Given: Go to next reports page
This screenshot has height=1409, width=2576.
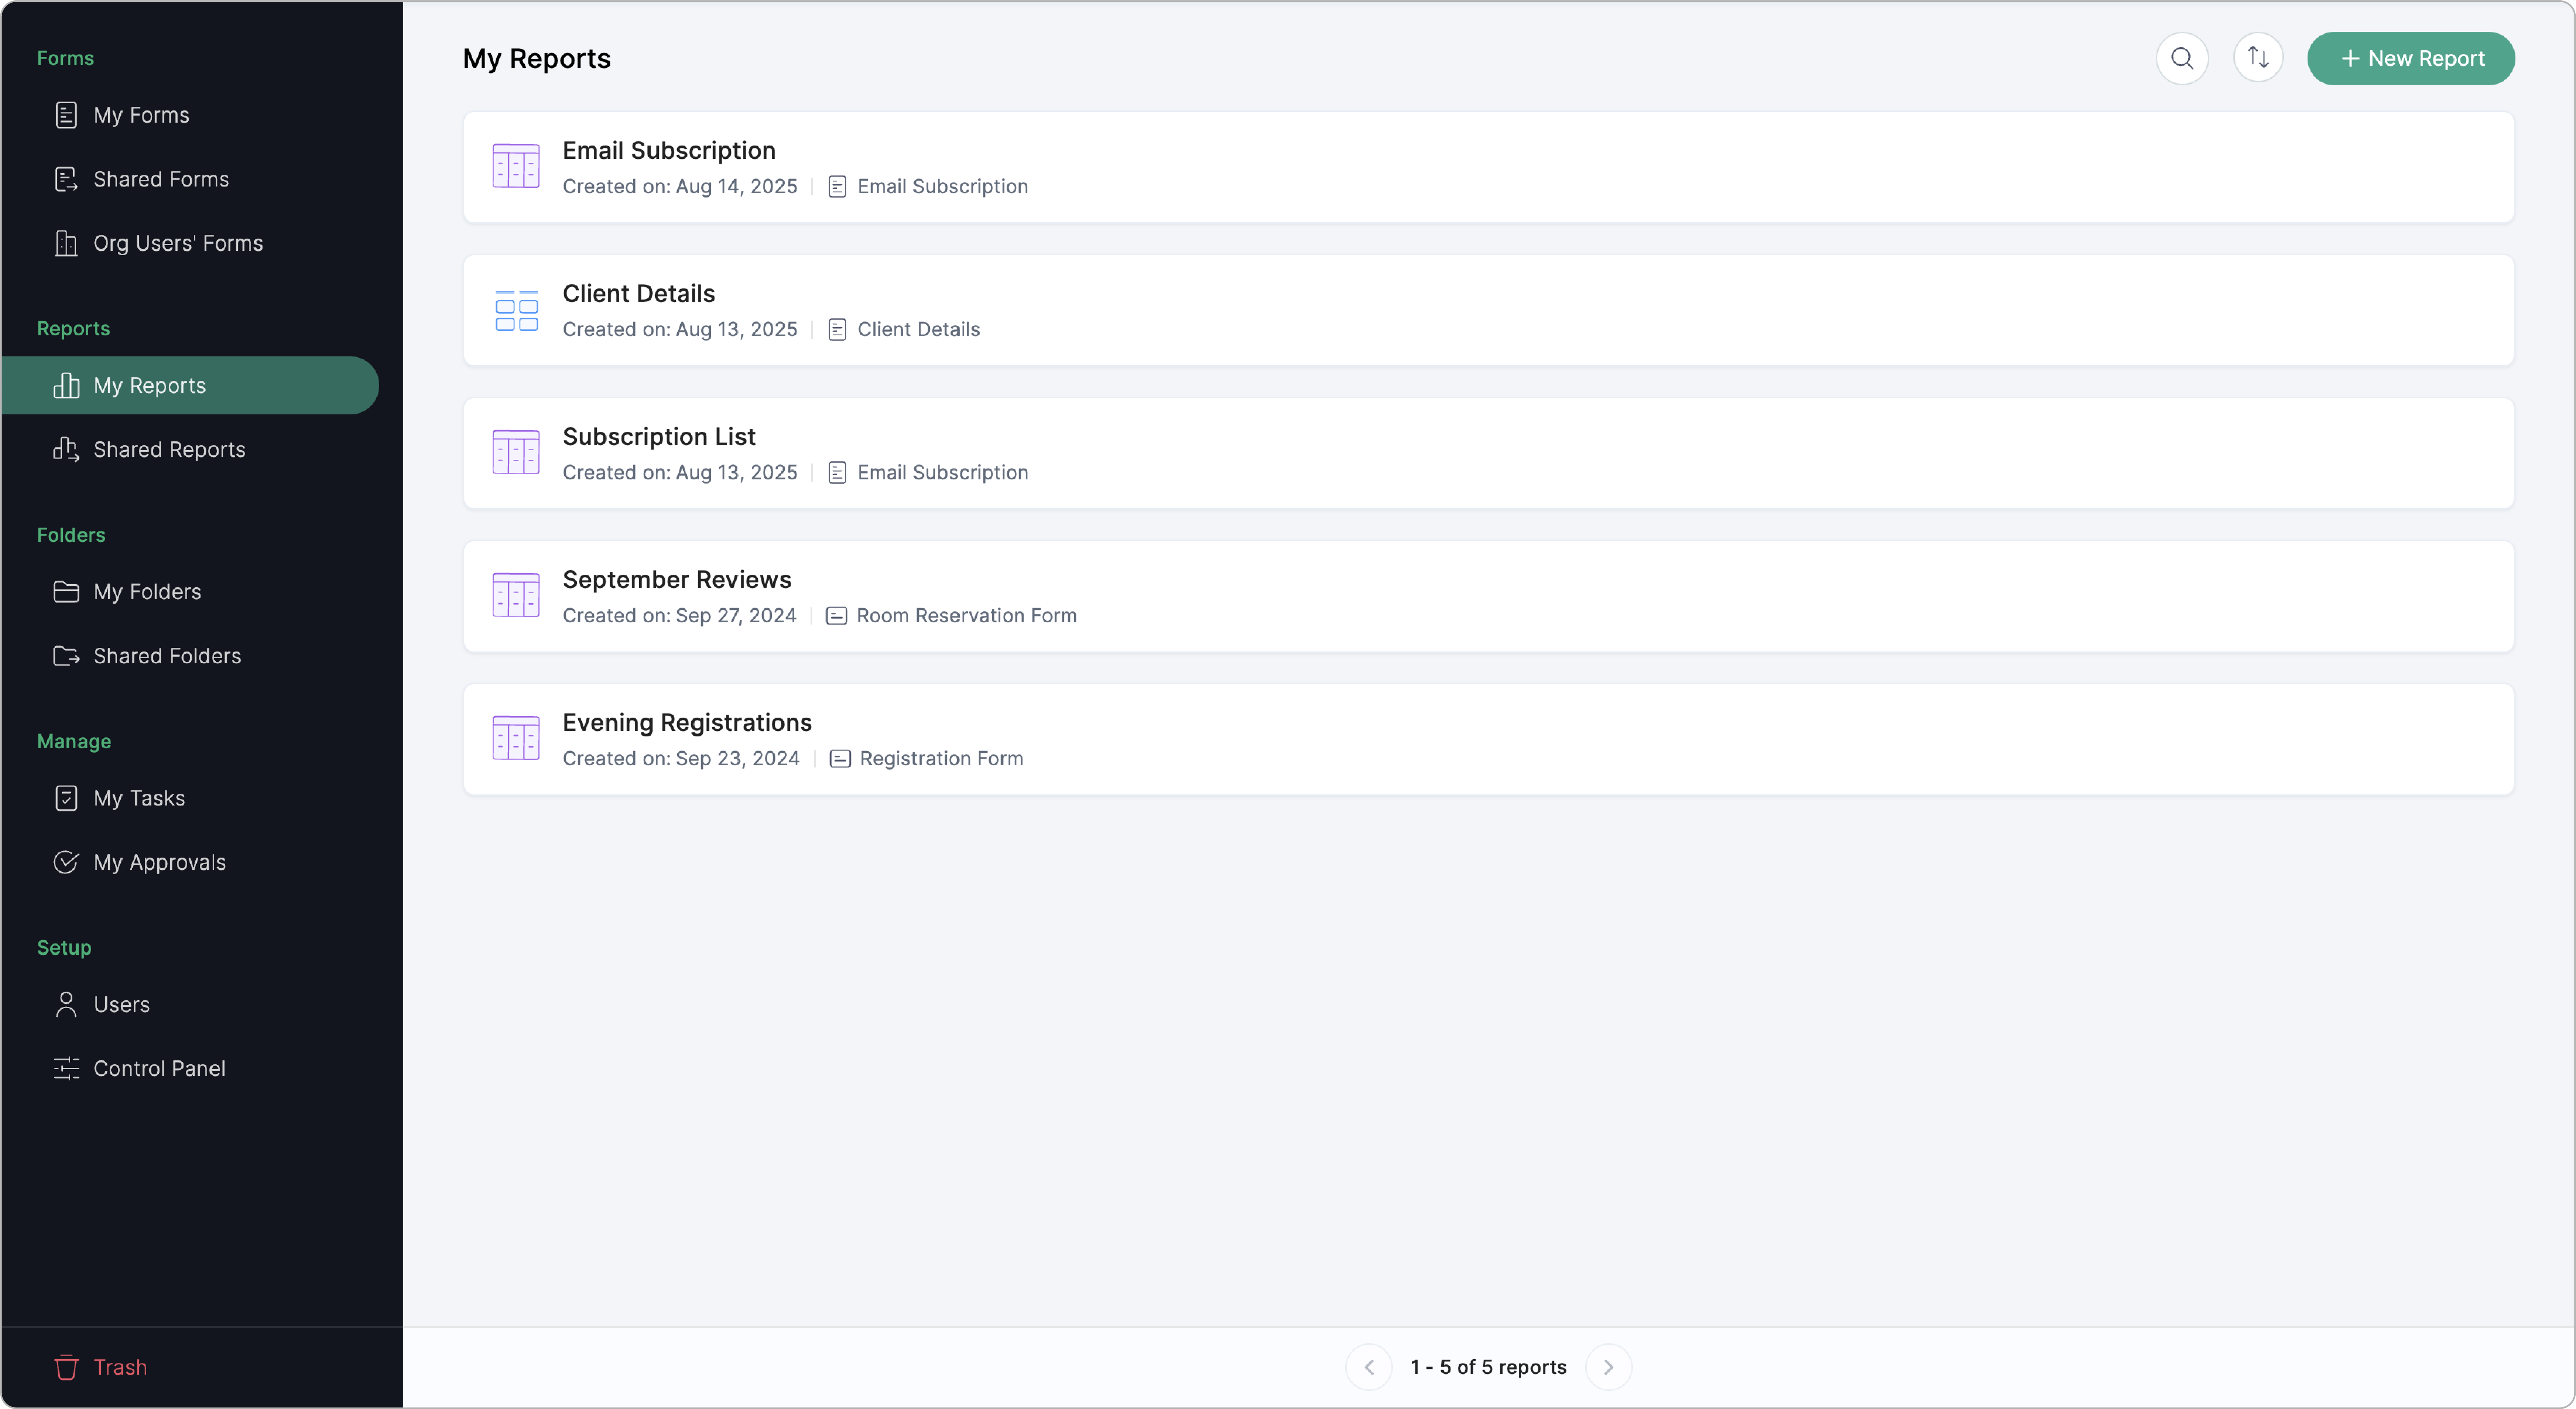Looking at the screenshot, I should [1608, 1367].
